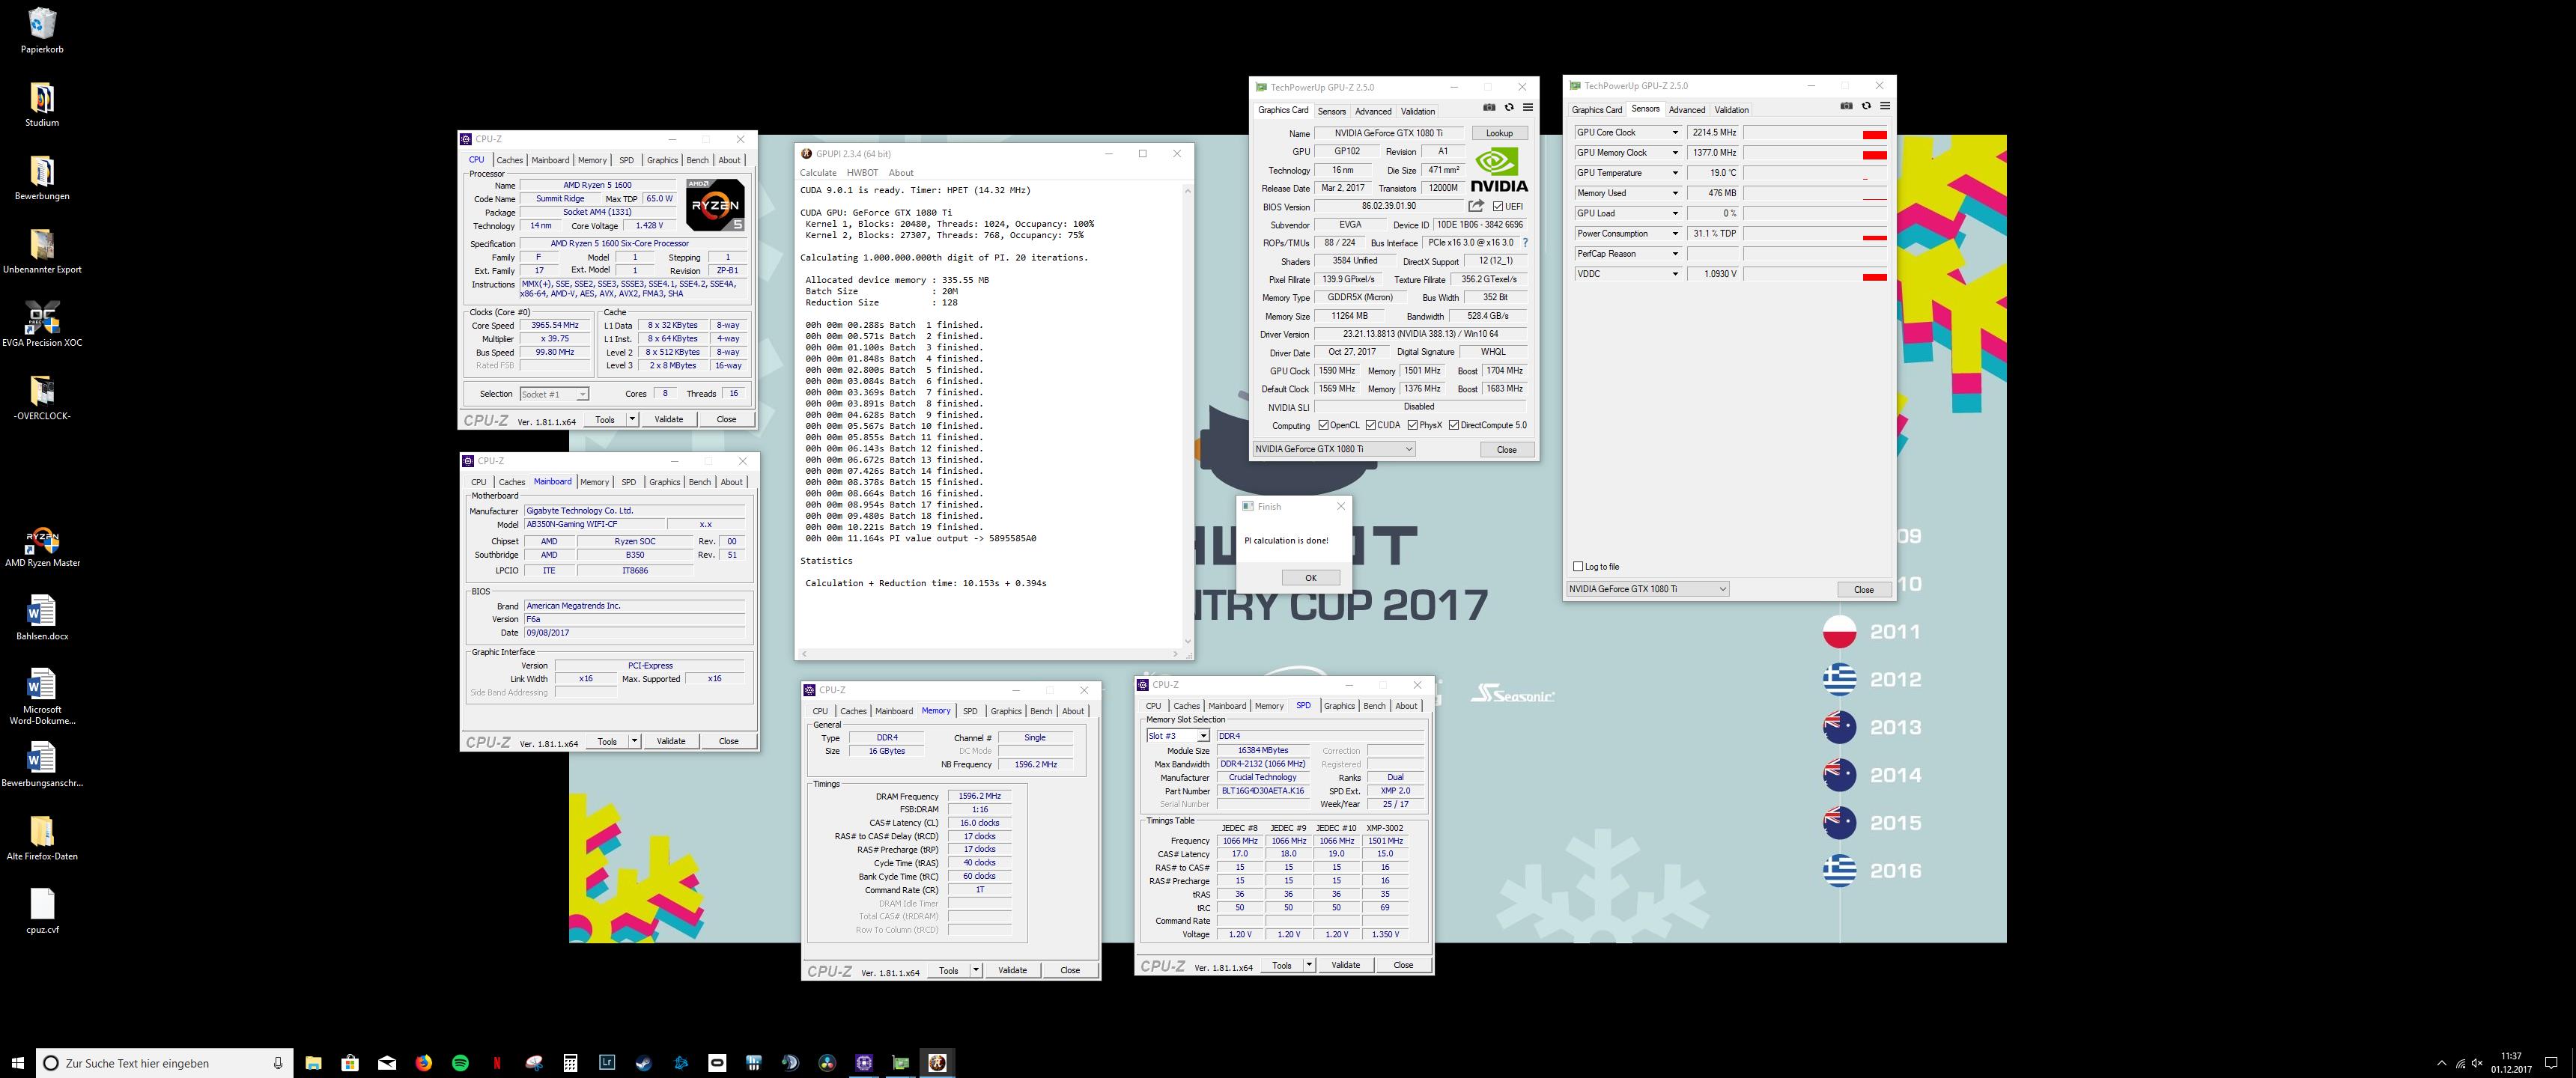Open Microsoft Store from the taskbar
This screenshot has width=2576, height=1078.
pos(350,1063)
